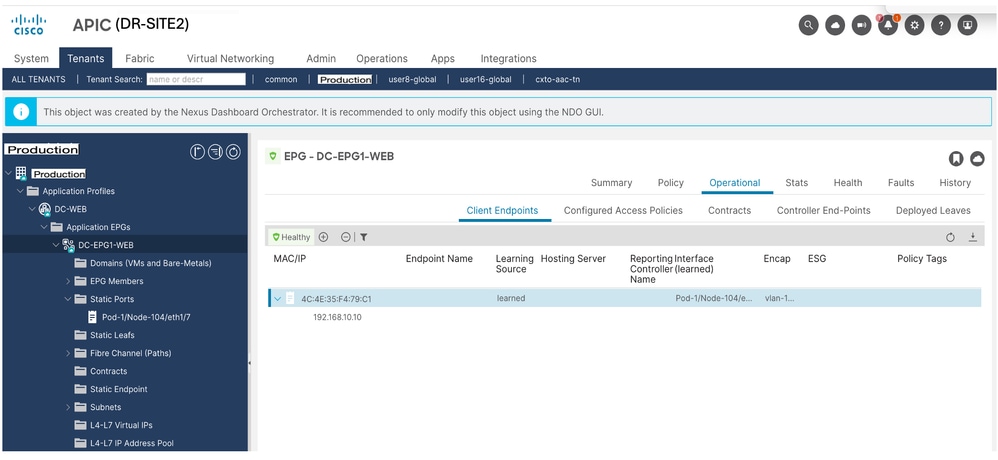Click the second circular icon in Production panel

(x=215, y=152)
